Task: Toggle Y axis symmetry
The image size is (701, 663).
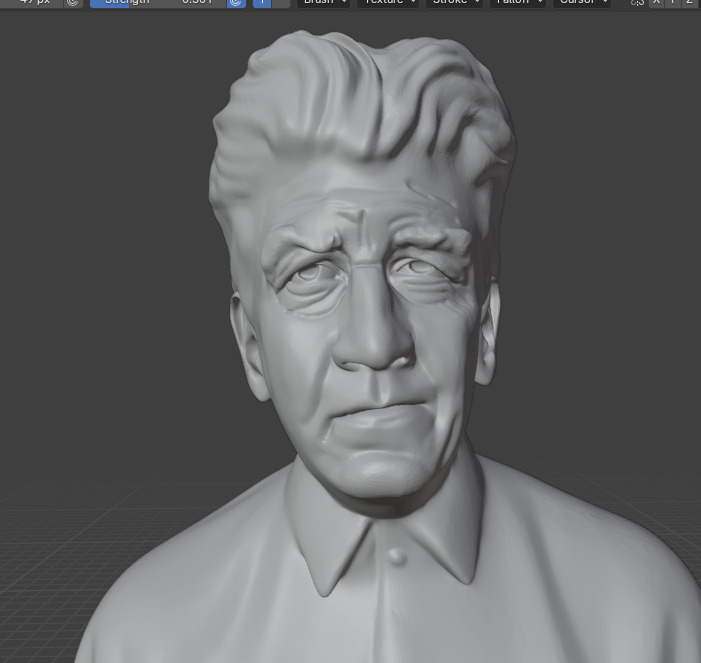Action: pyautogui.click(x=673, y=2)
